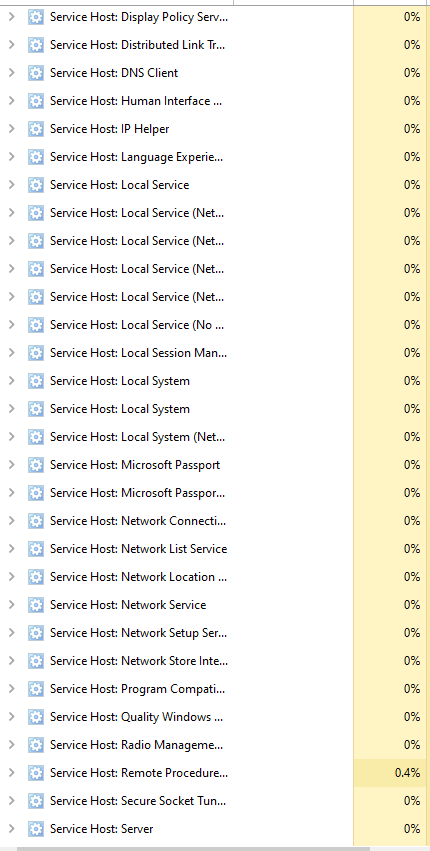Expand the Service Host: Server chevron

click(x=11, y=829)
